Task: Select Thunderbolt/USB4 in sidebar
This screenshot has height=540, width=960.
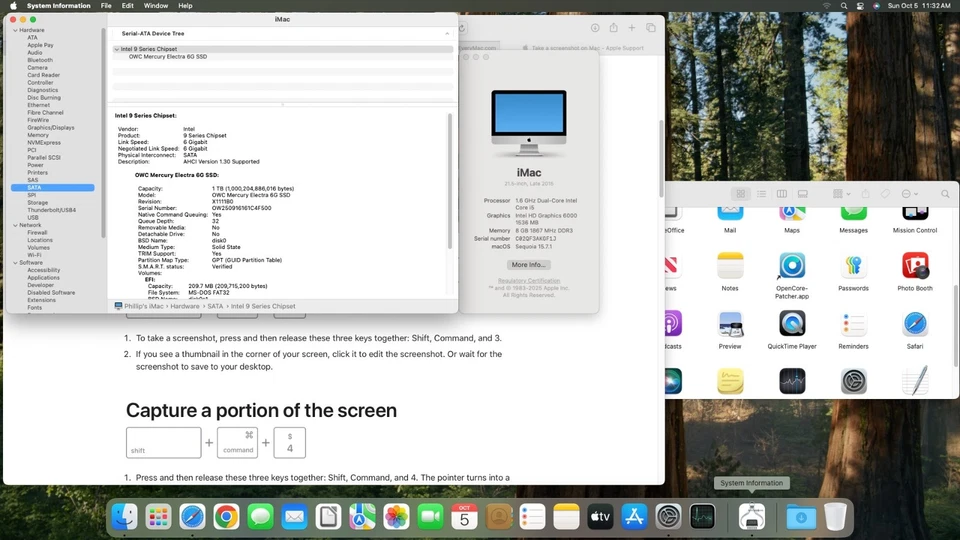Action: pos(51,210)
